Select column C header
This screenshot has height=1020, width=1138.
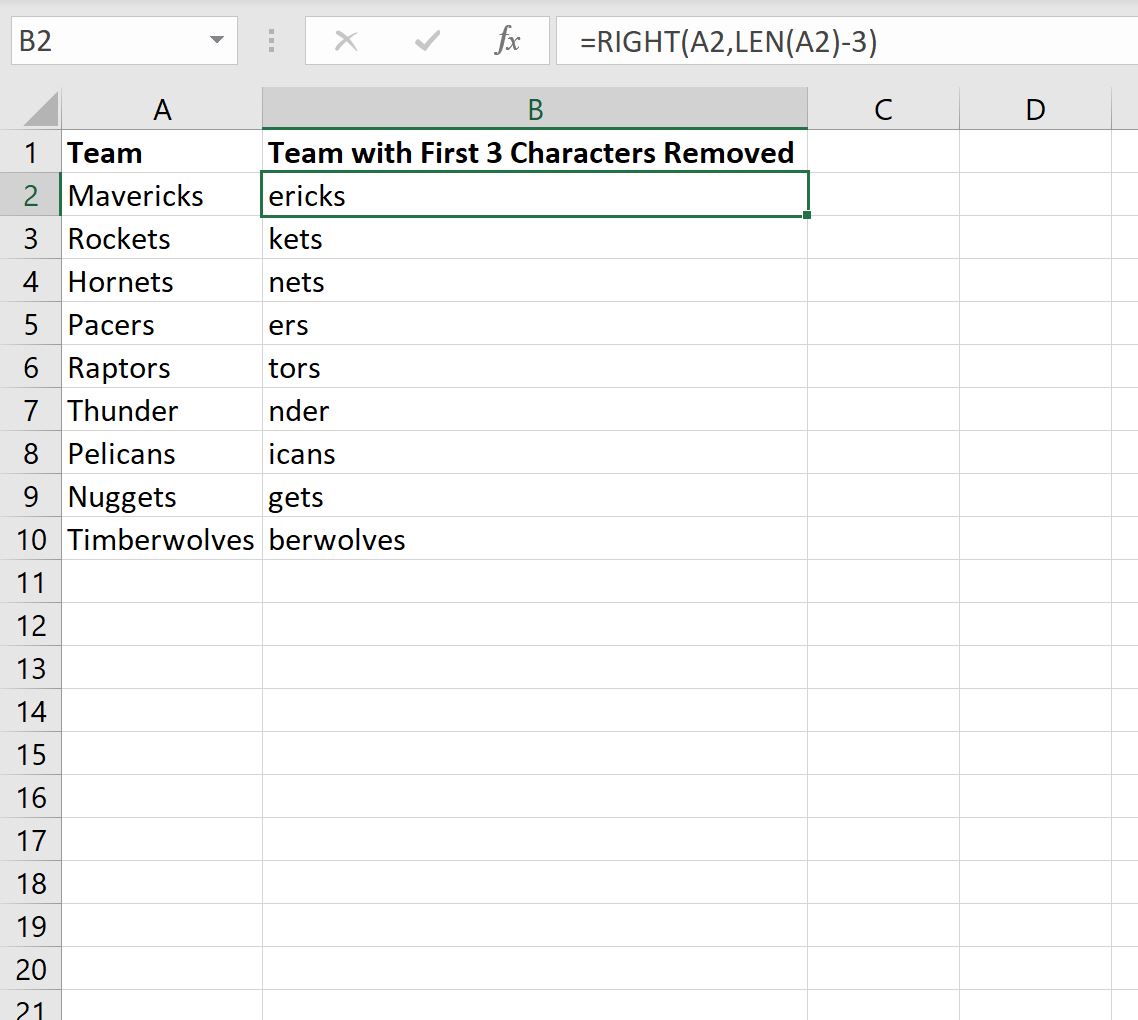click(883, 110)
